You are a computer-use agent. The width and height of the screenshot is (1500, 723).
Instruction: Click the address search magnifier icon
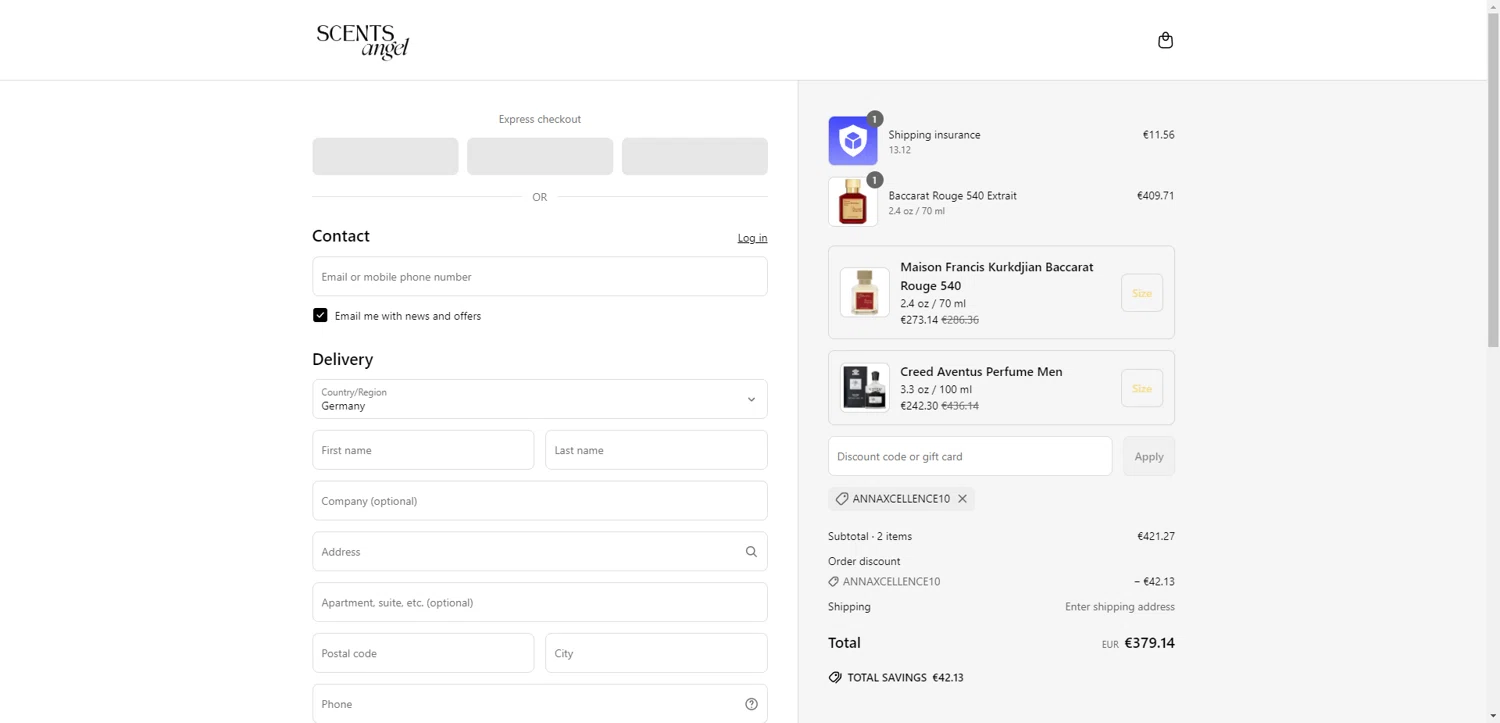point(751,552)
